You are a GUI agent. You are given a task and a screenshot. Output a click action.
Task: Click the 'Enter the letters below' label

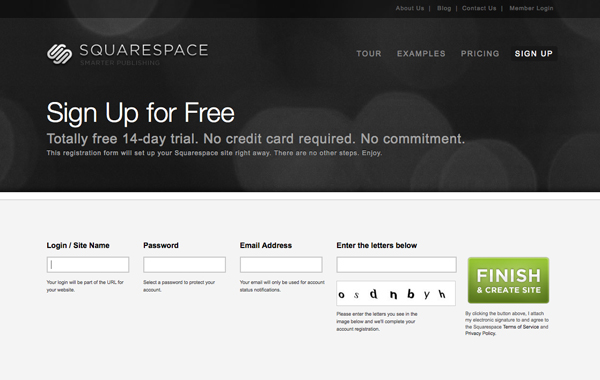pyautogui.click(x=377, y=245)
